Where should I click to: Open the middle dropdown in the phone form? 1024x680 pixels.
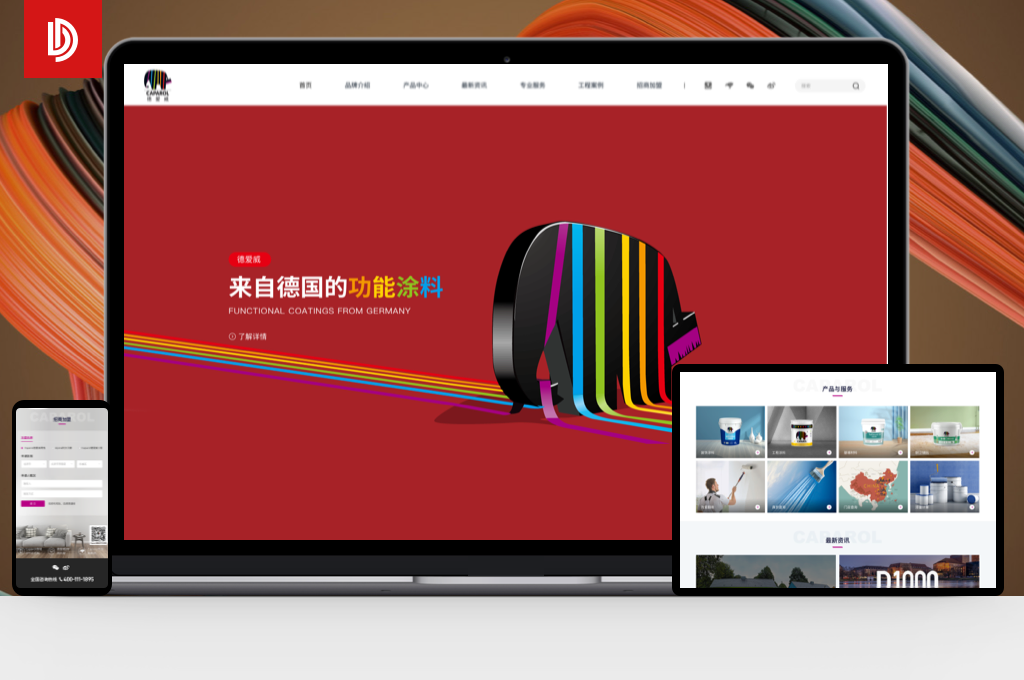click(61, 464)
